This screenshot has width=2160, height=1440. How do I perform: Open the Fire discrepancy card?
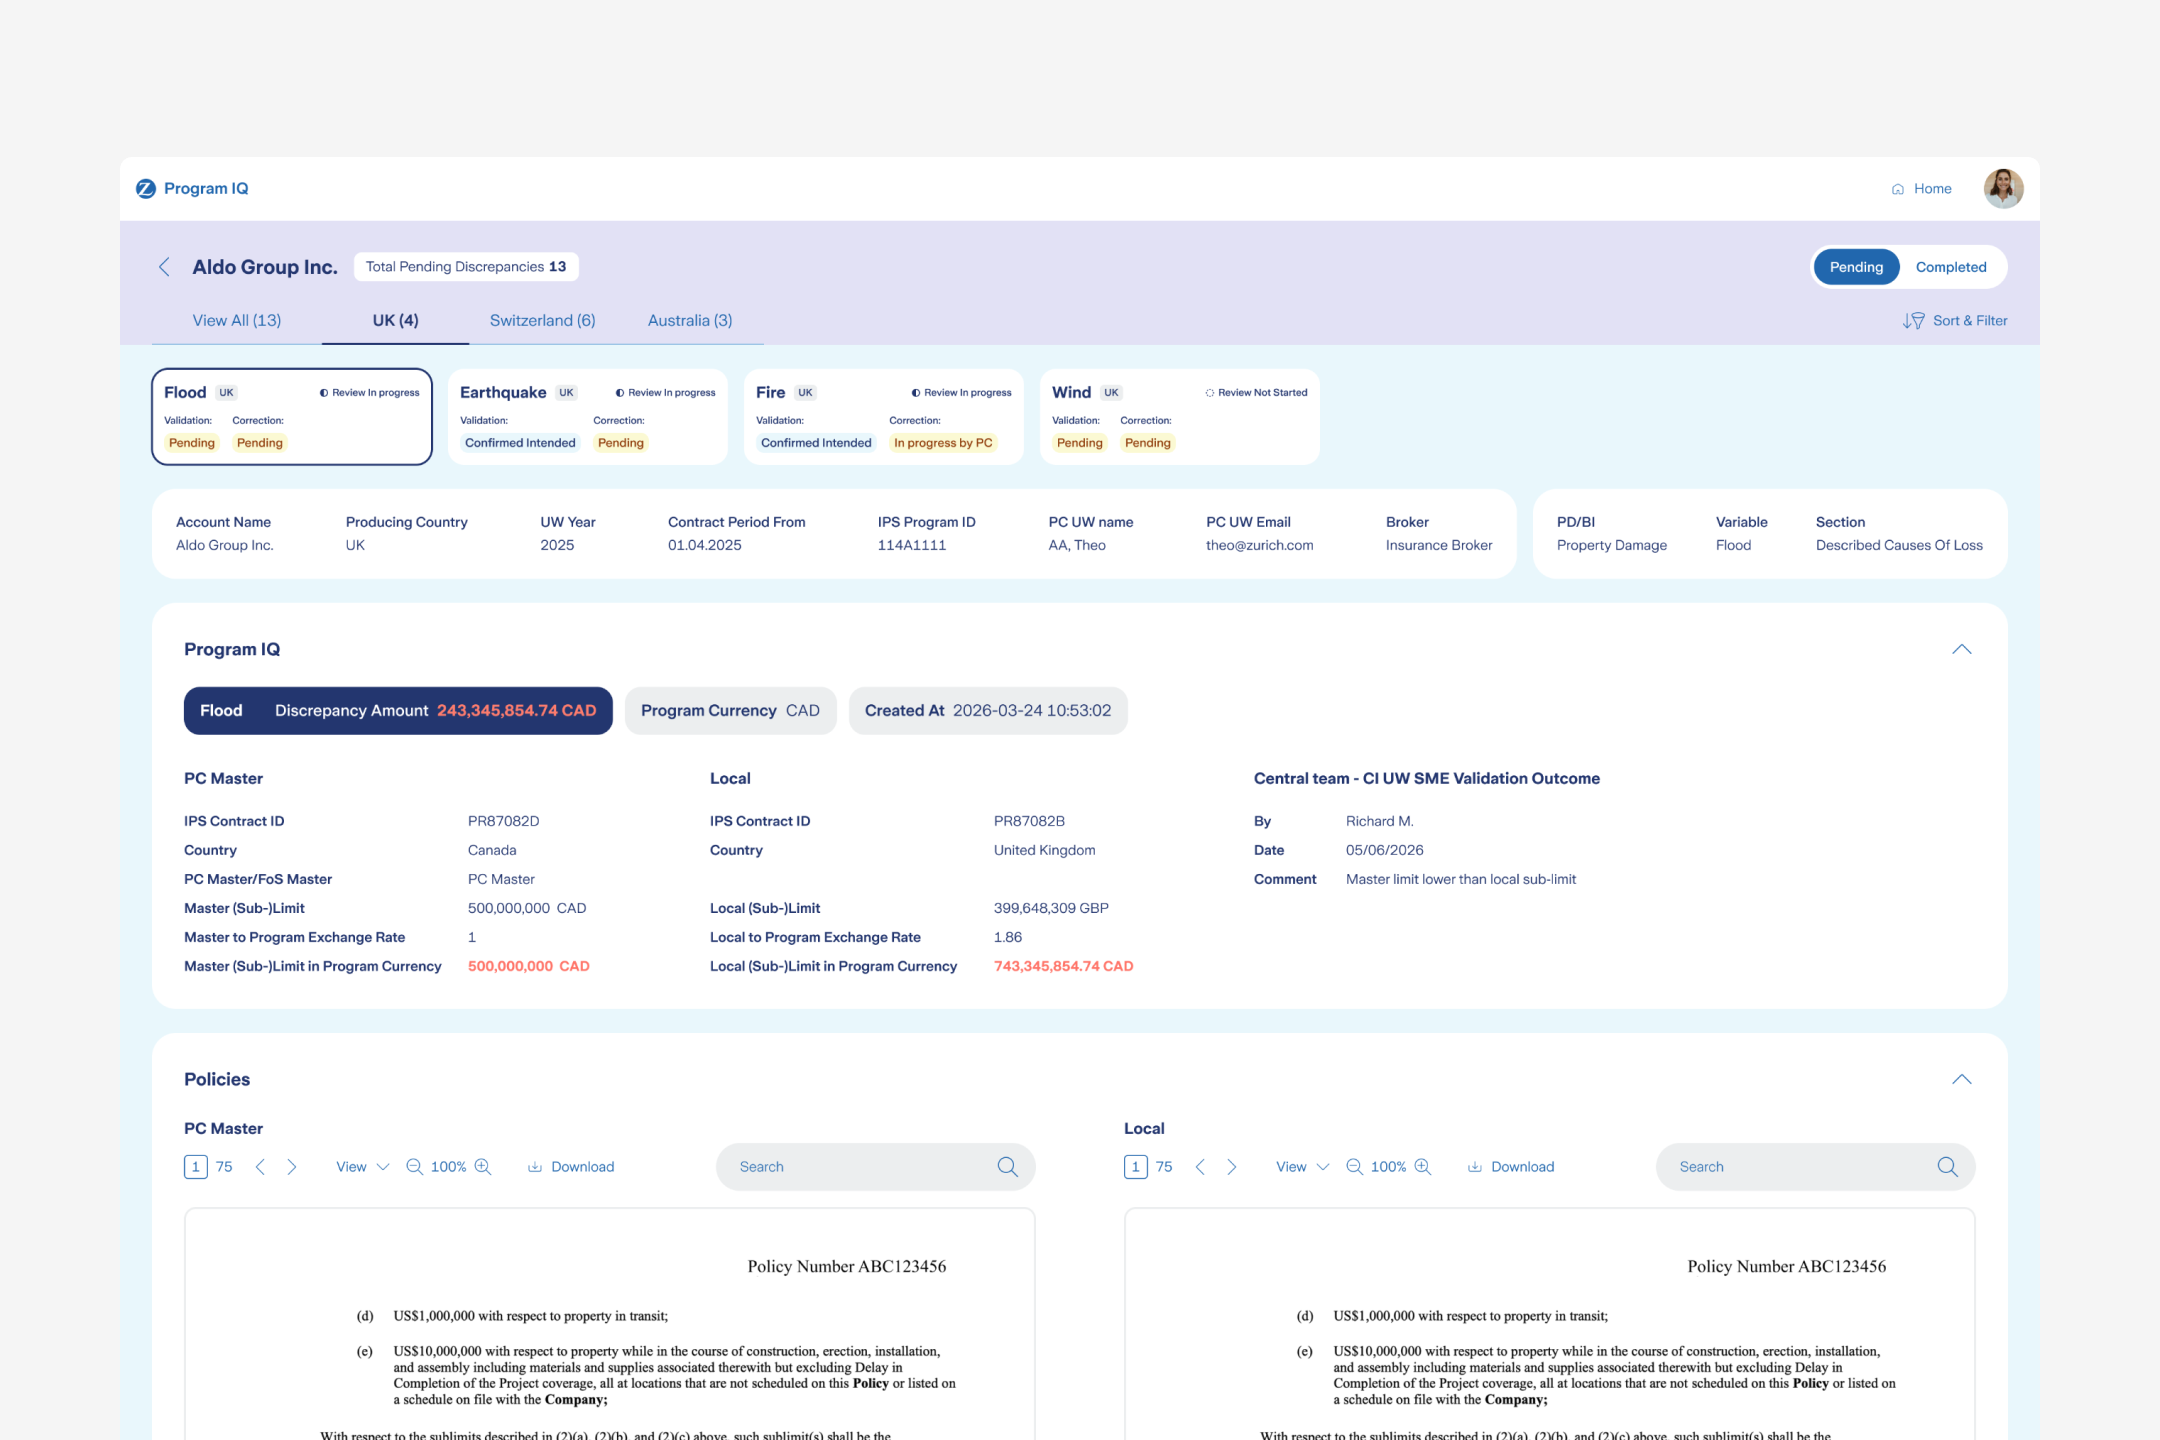pyautogui.click(x=884, y=417)
